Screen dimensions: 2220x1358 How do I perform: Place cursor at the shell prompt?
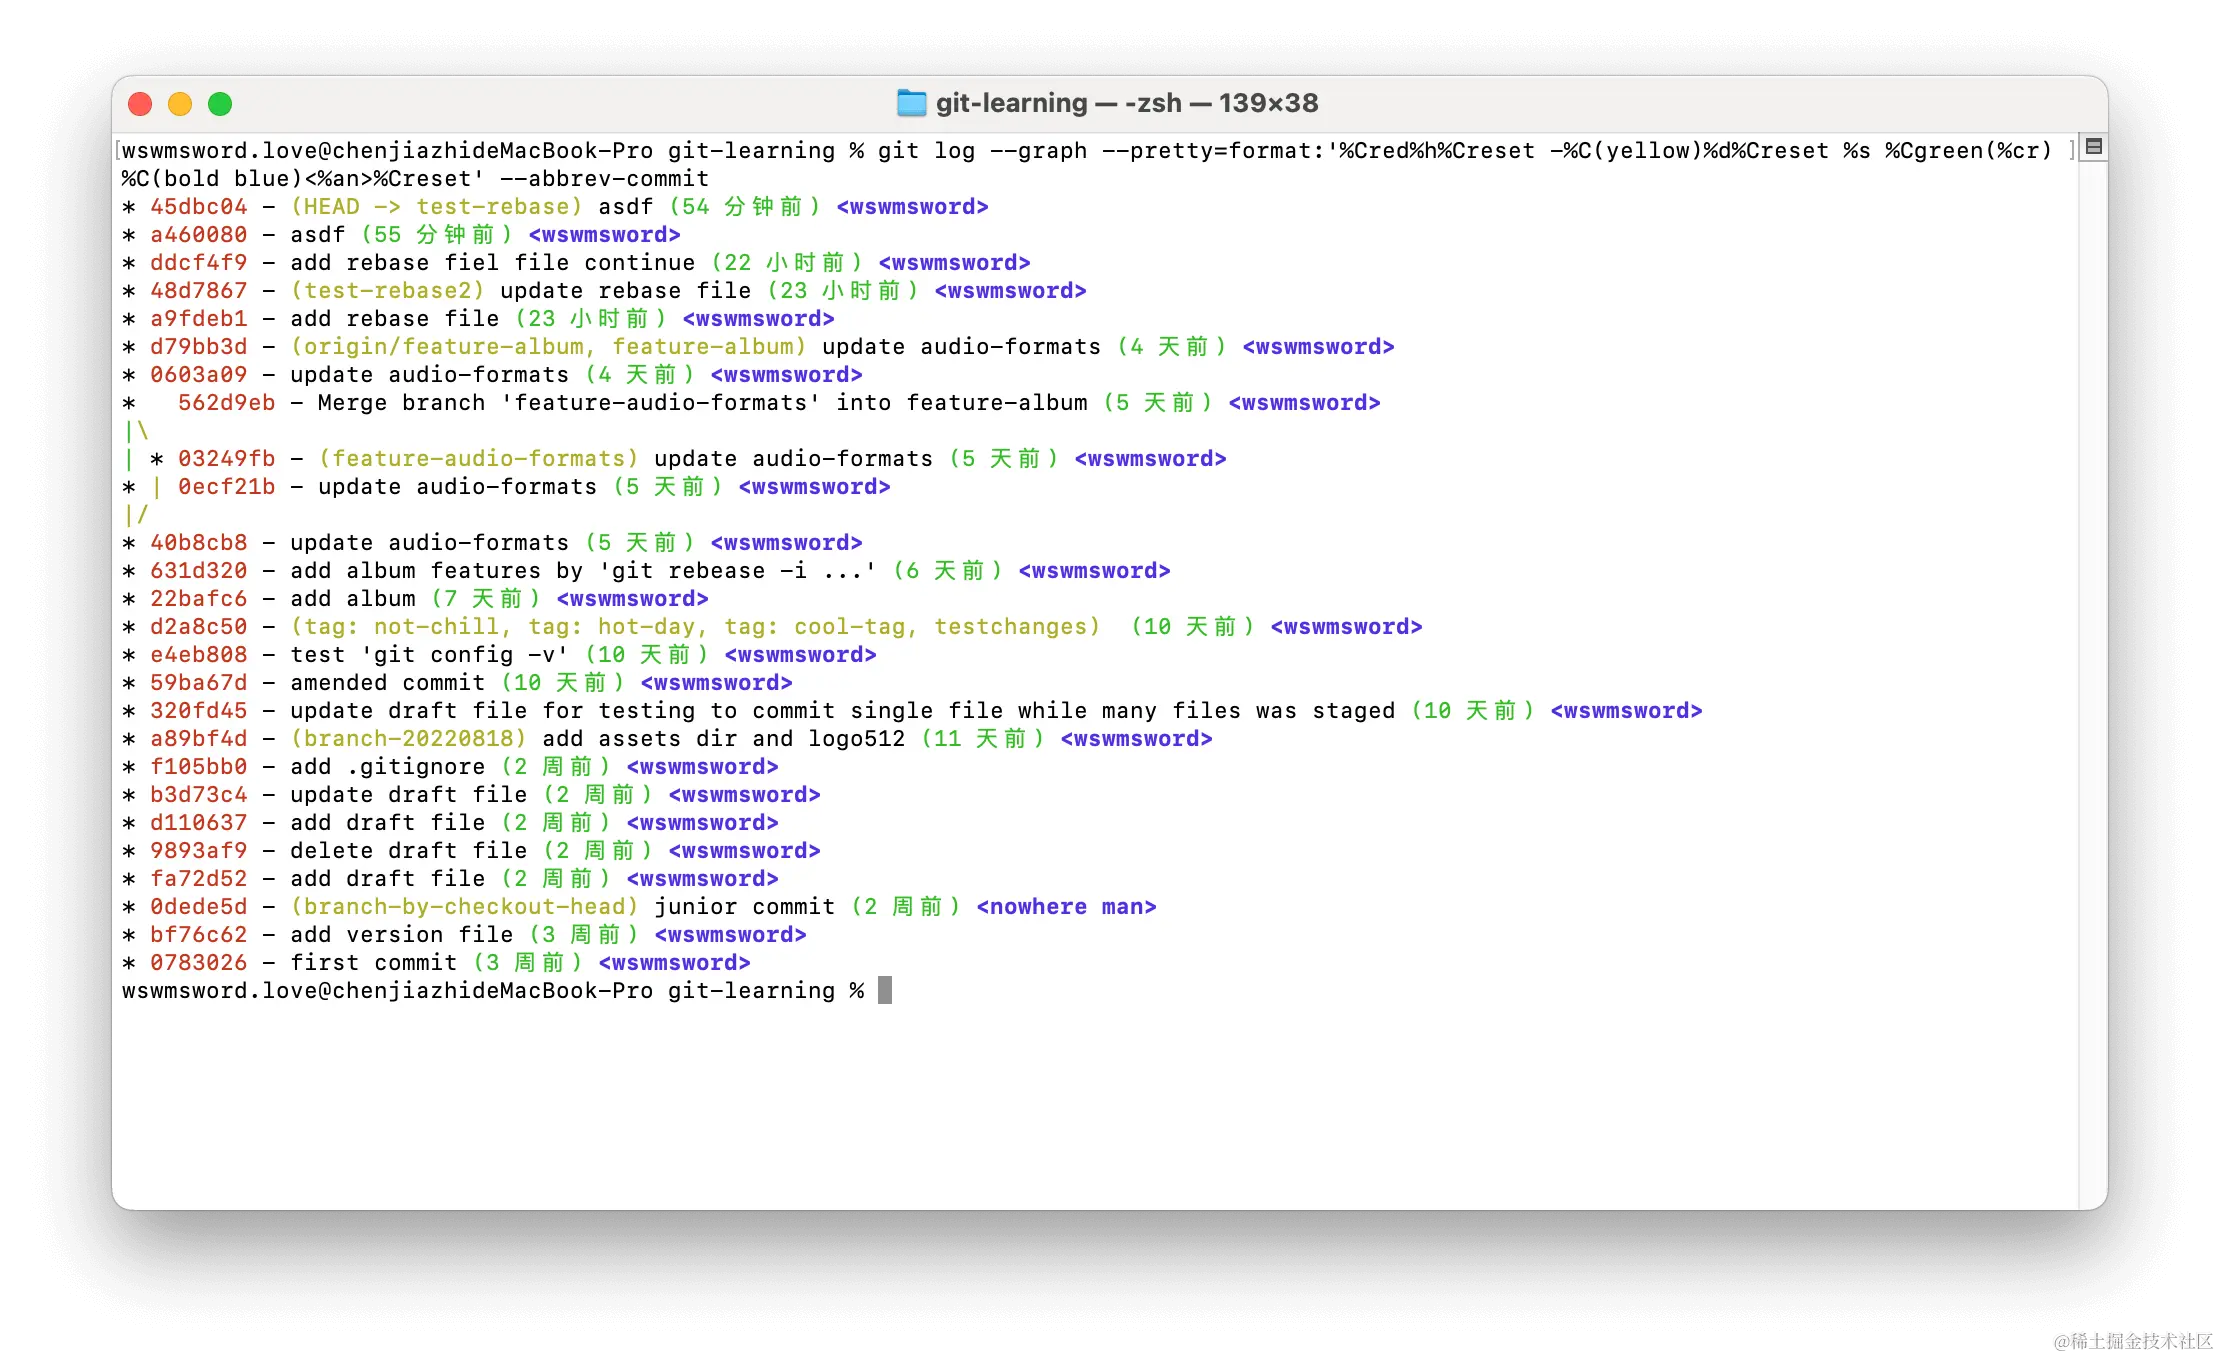pyautogui.click(x=883, y=990)
